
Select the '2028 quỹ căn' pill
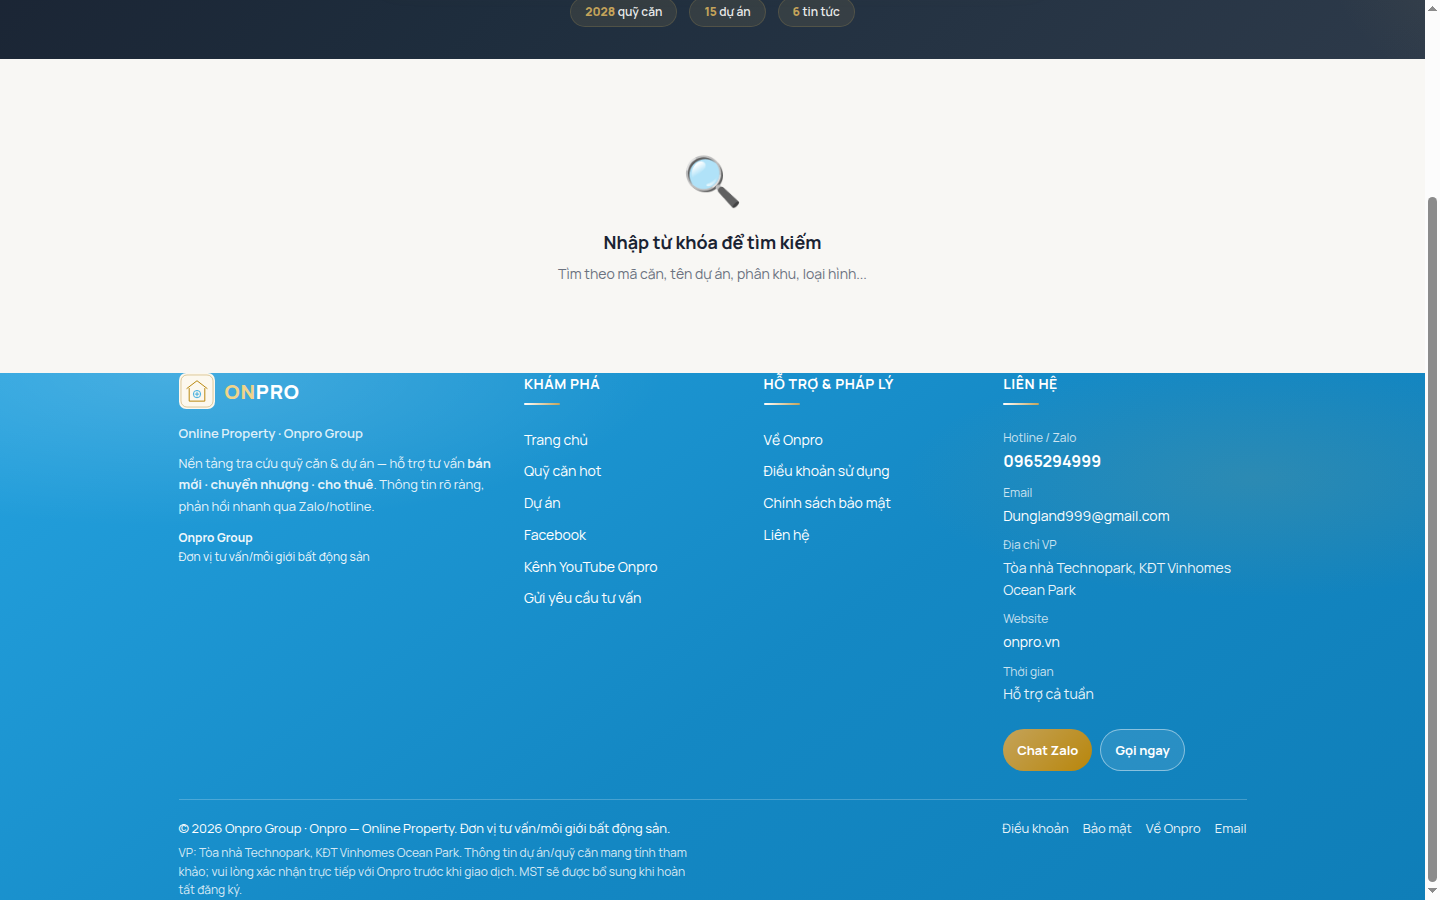623,12
